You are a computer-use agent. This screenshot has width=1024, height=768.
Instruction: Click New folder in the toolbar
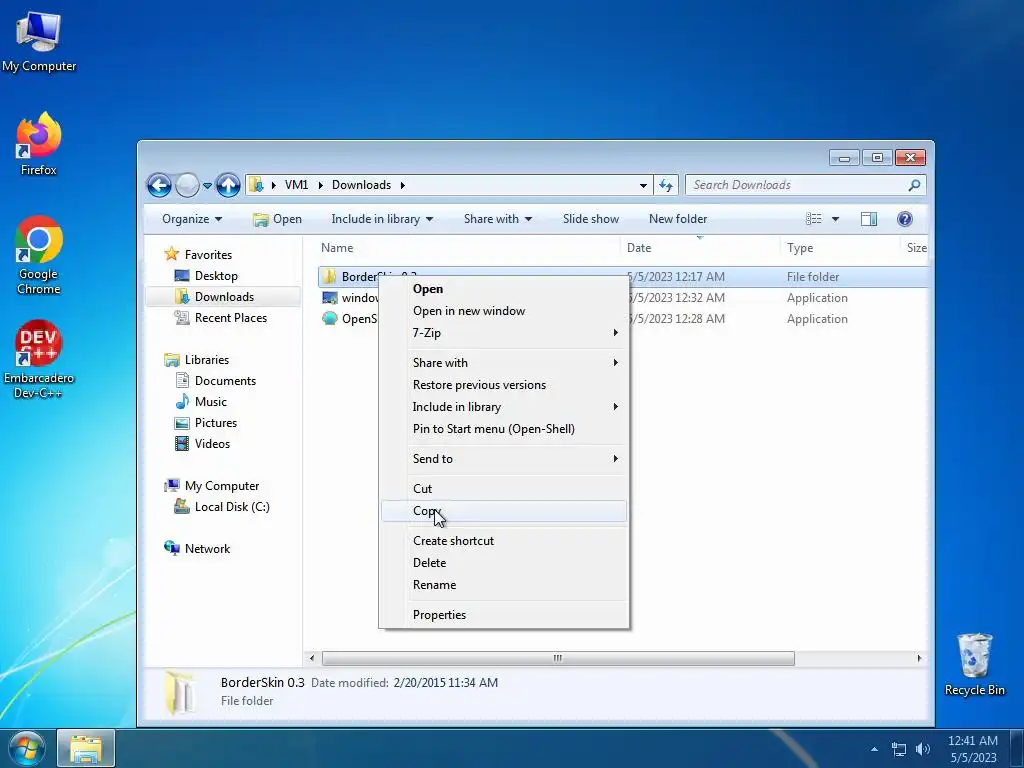678,219
